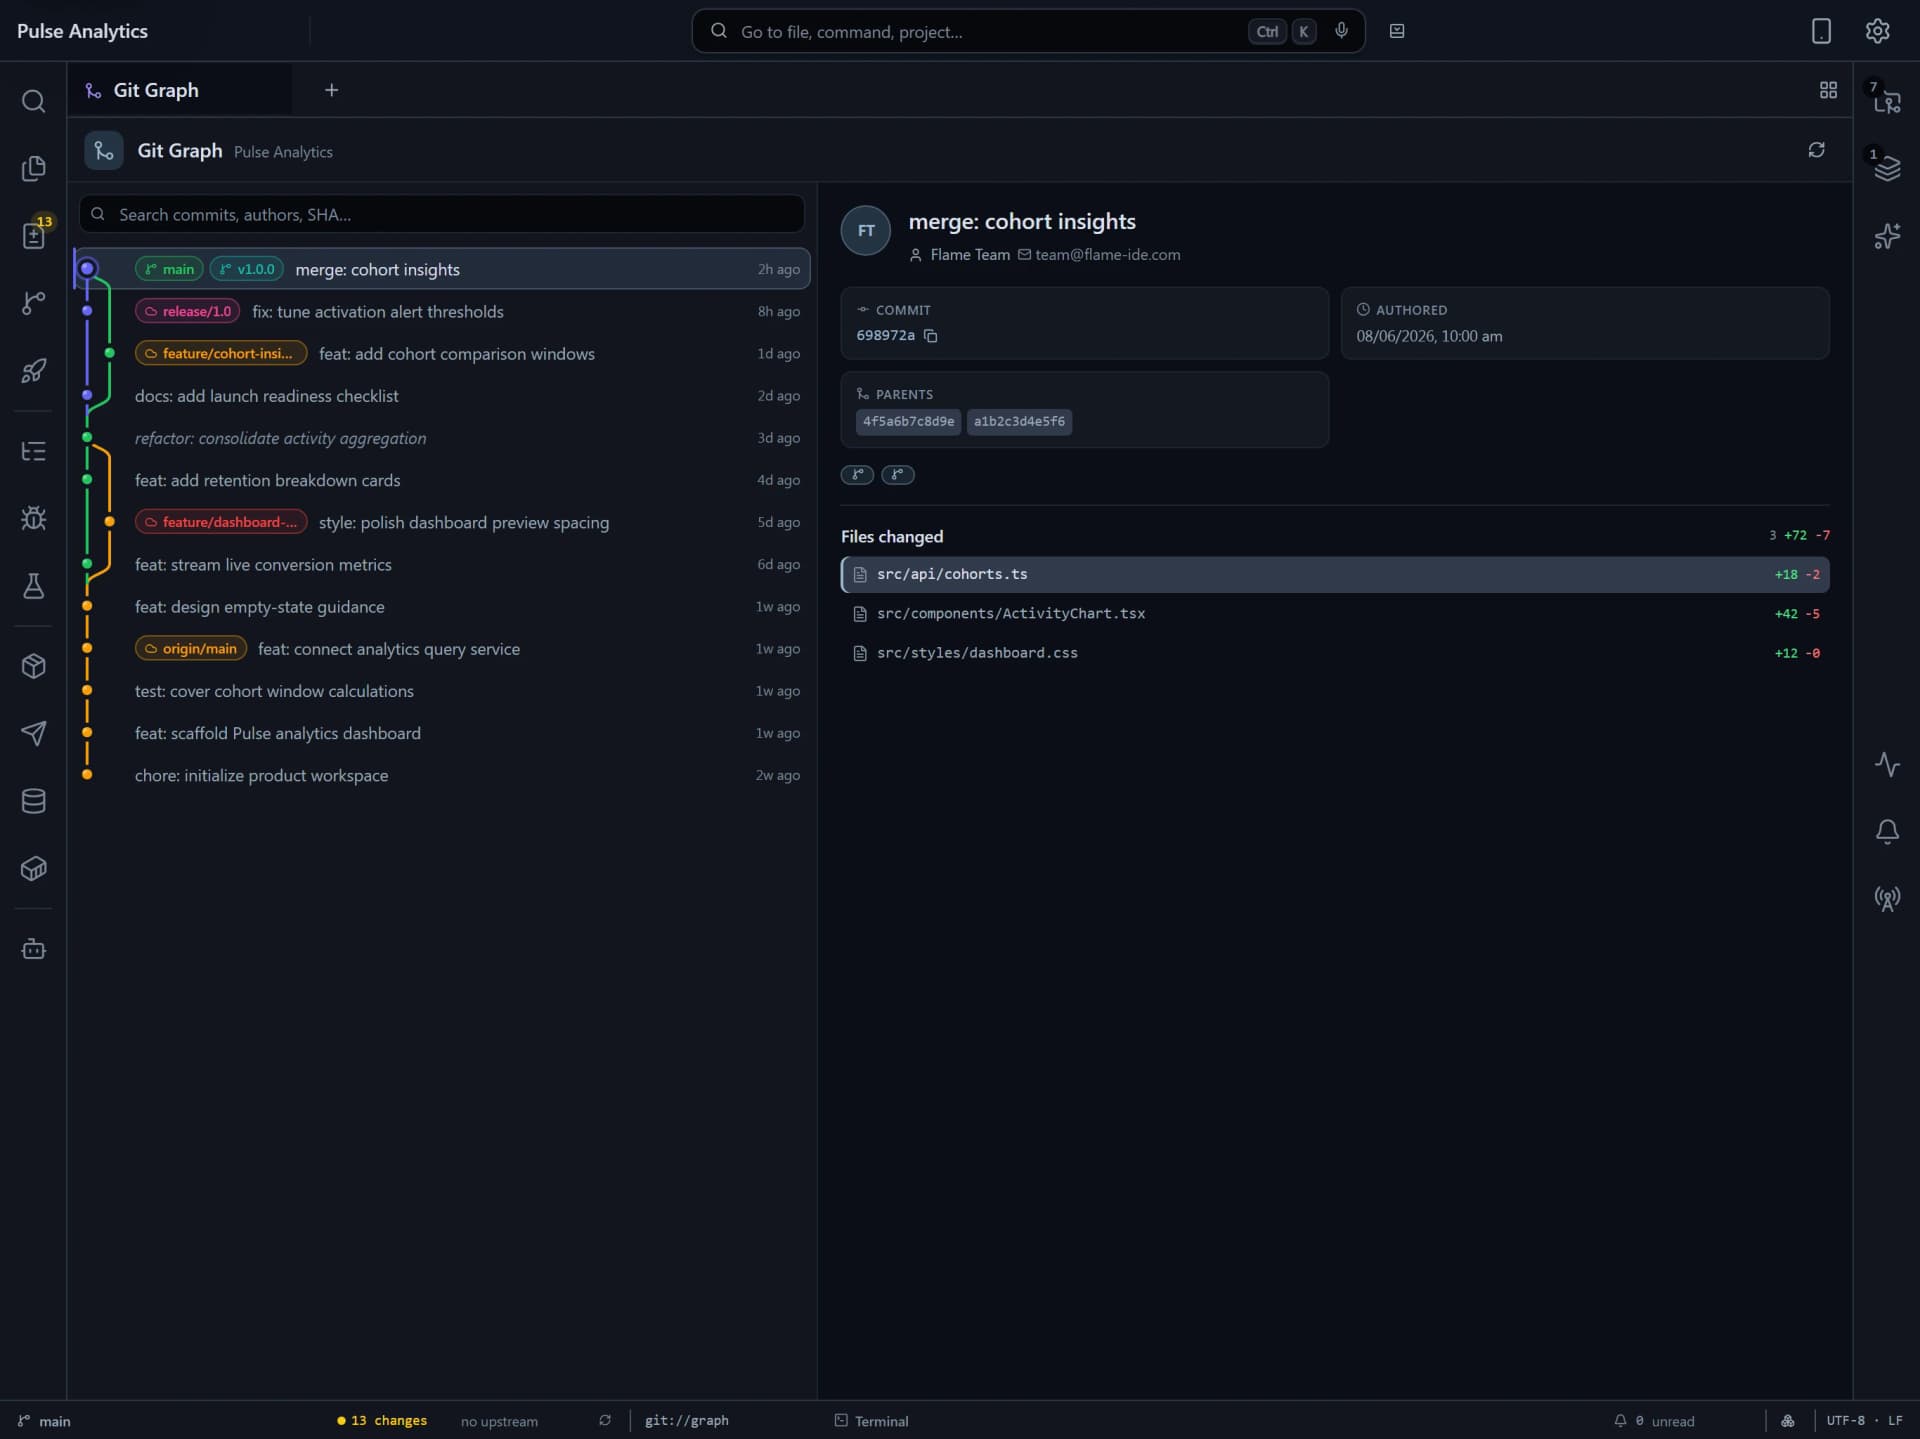Click the main branch indicator in status bar
1920x1439 pixels.
pyautogui.click(x=44, y=1420)
